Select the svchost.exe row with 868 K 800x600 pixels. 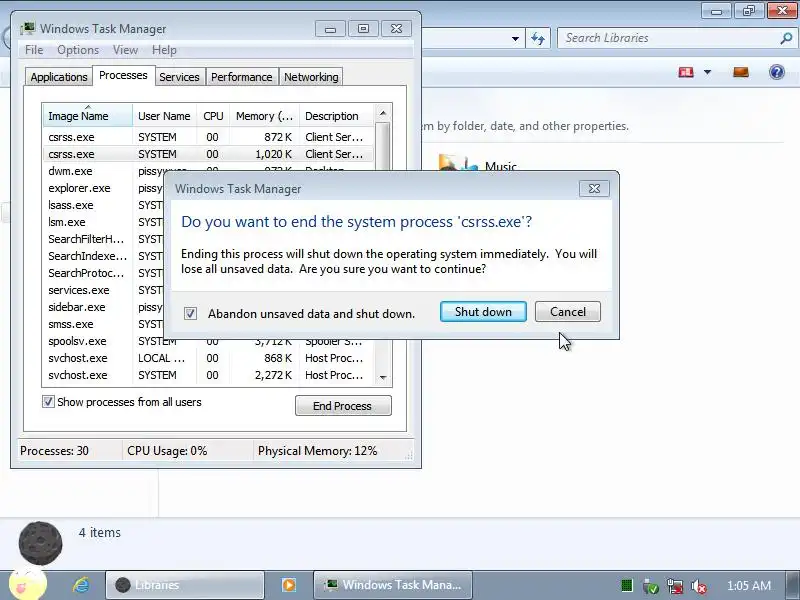click(x=208, y=358)
